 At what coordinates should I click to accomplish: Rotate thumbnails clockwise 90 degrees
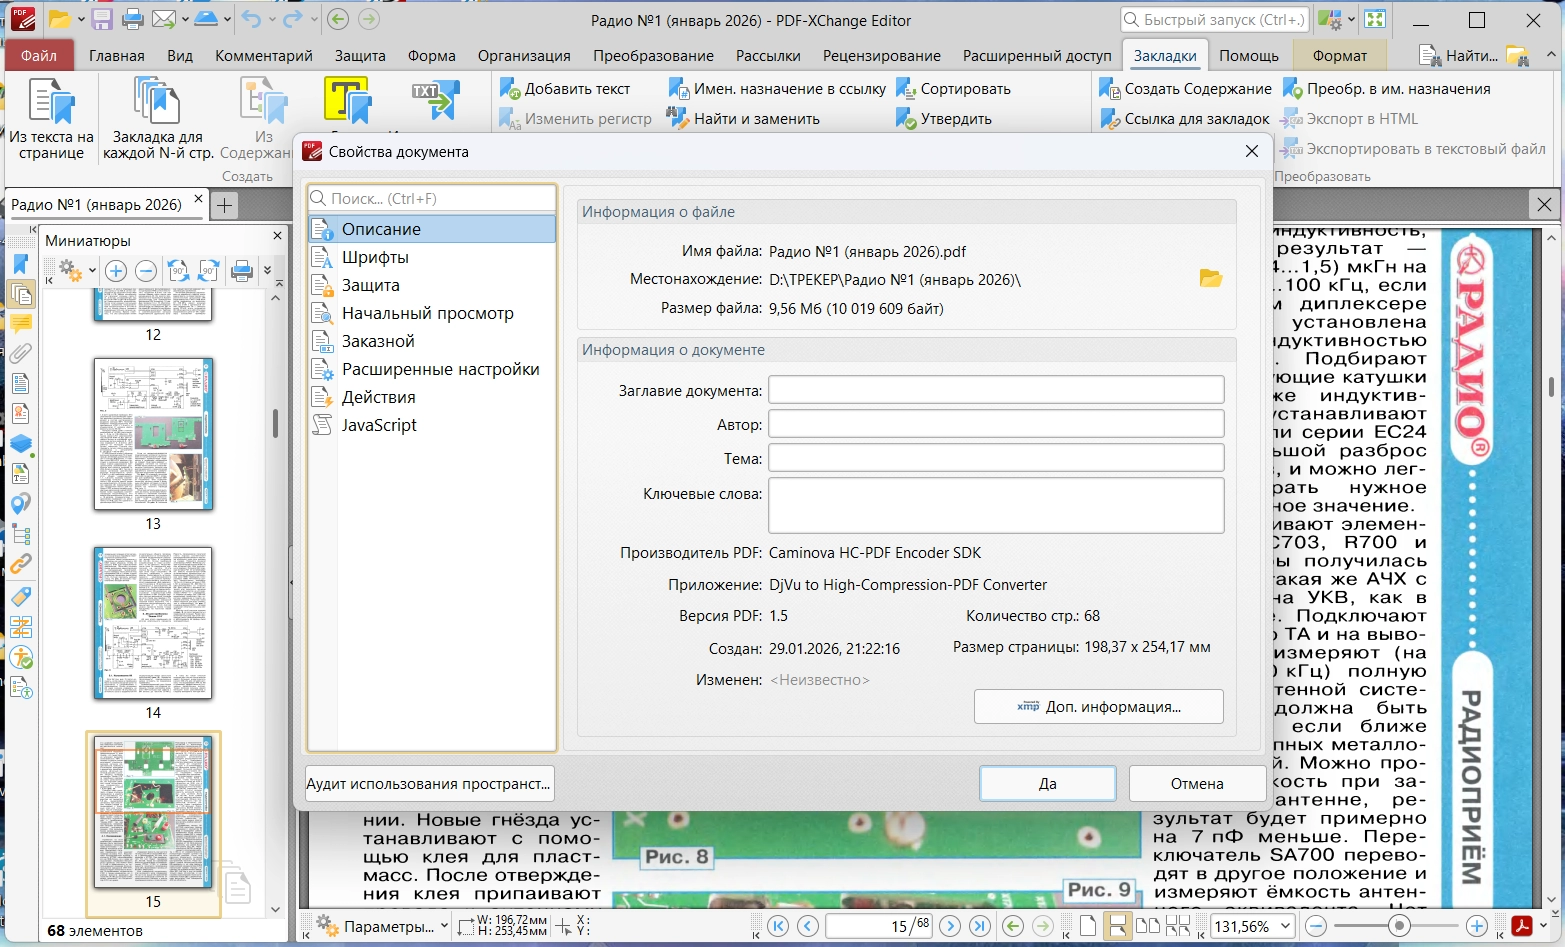pos(208,271)
